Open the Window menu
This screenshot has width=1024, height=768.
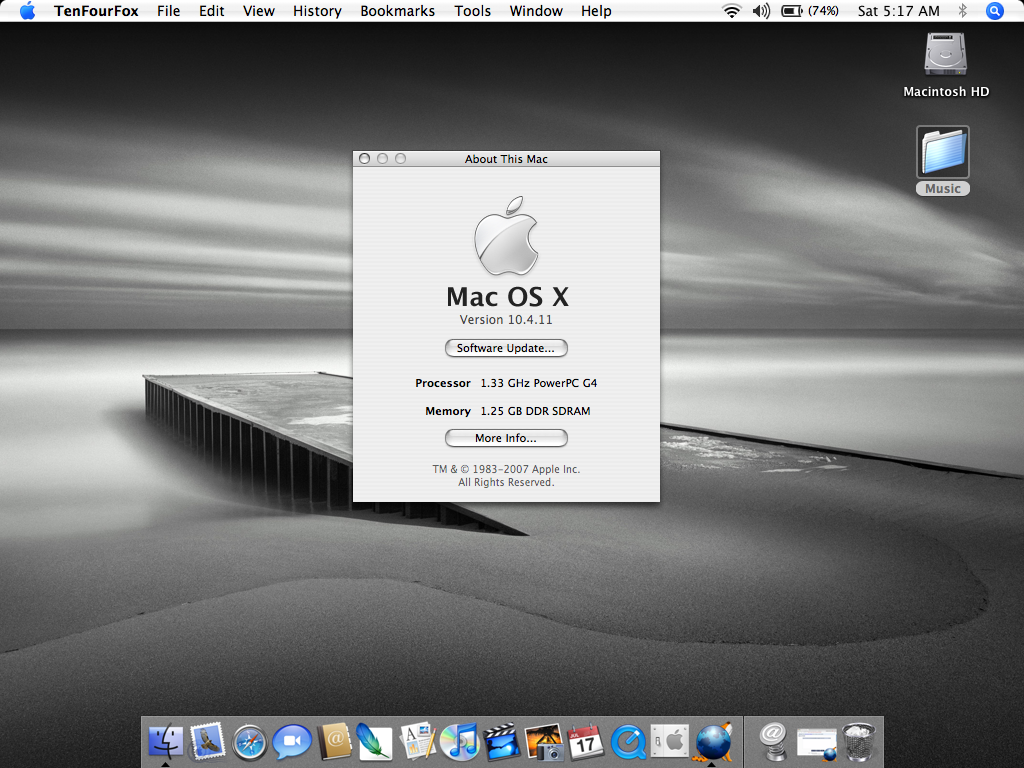[536, 11]
